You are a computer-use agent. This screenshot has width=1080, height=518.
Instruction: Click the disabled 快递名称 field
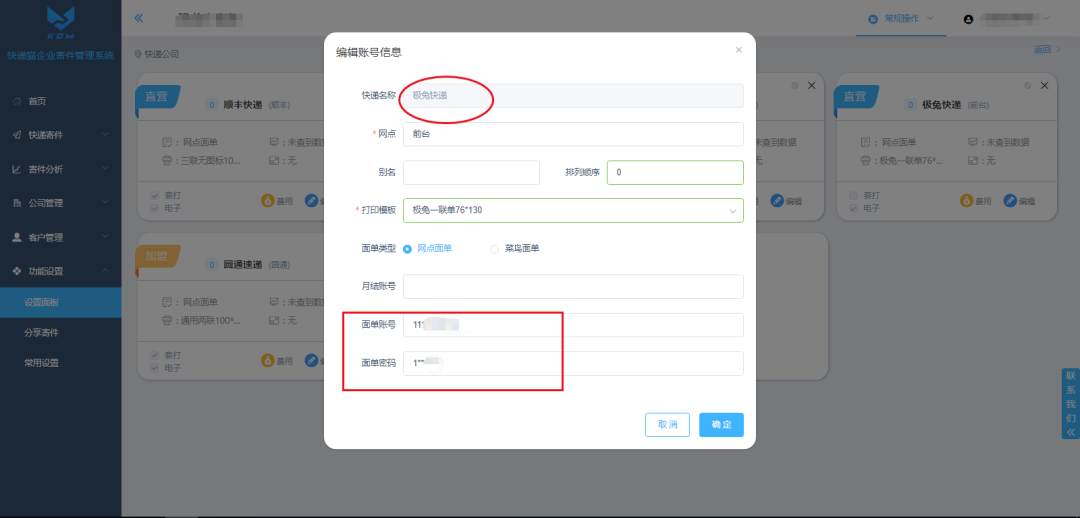pos(573,96)
